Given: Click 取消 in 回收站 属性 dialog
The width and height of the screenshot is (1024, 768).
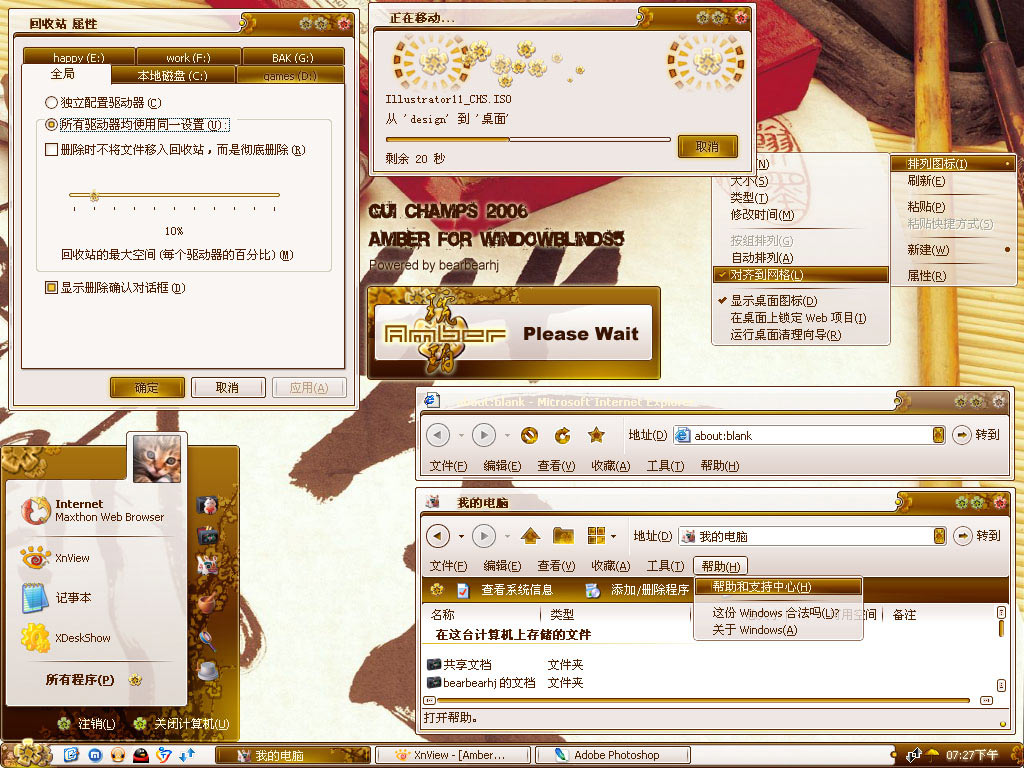Looking at the screenshot, I should tap(228, 387).
